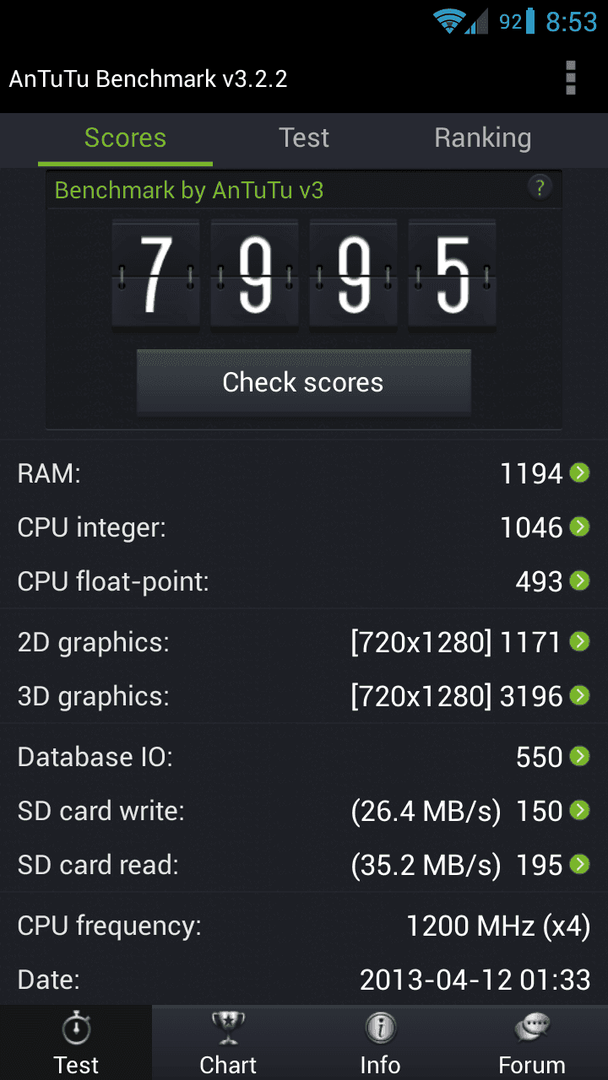The image size is (608, 1080).
Task: Expand the 3D graphics score arrow
Action: (x=580, y=696)
